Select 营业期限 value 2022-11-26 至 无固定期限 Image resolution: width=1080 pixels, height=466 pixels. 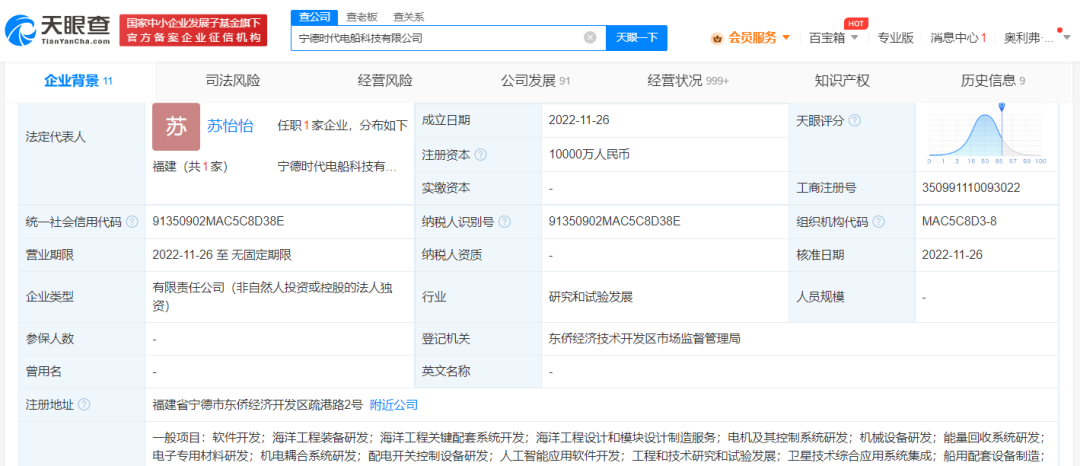222,255
